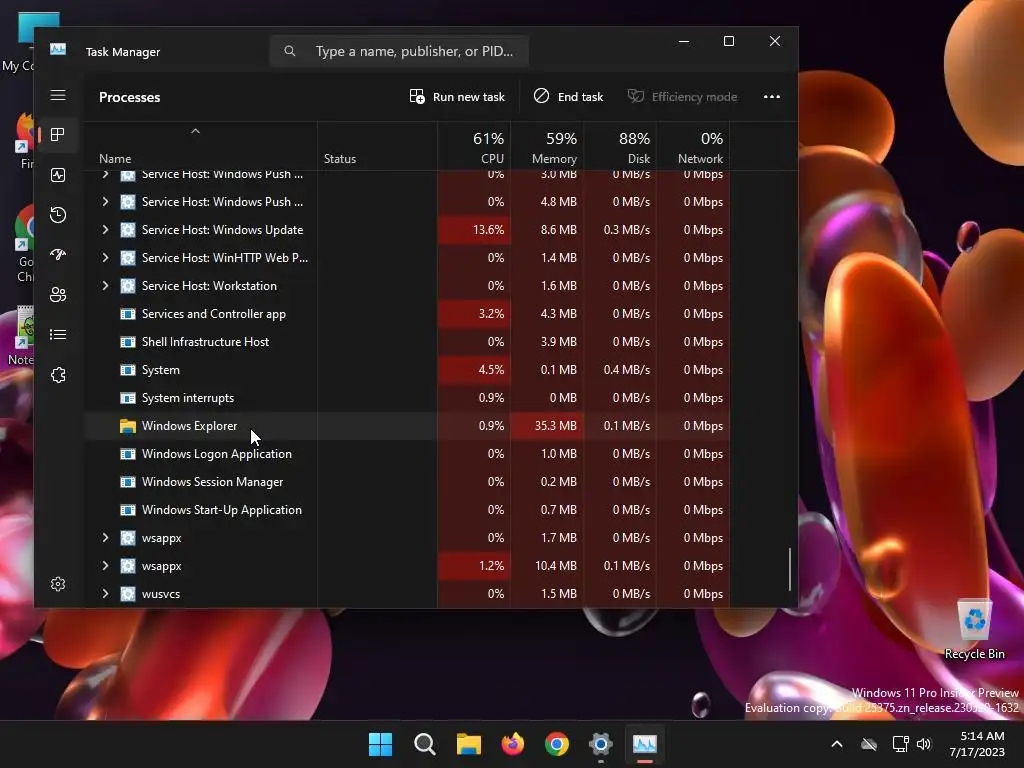Open the Performance sidebar icon
The height and width of the screenshot is (768, 1024).
[x=58, y=175]
